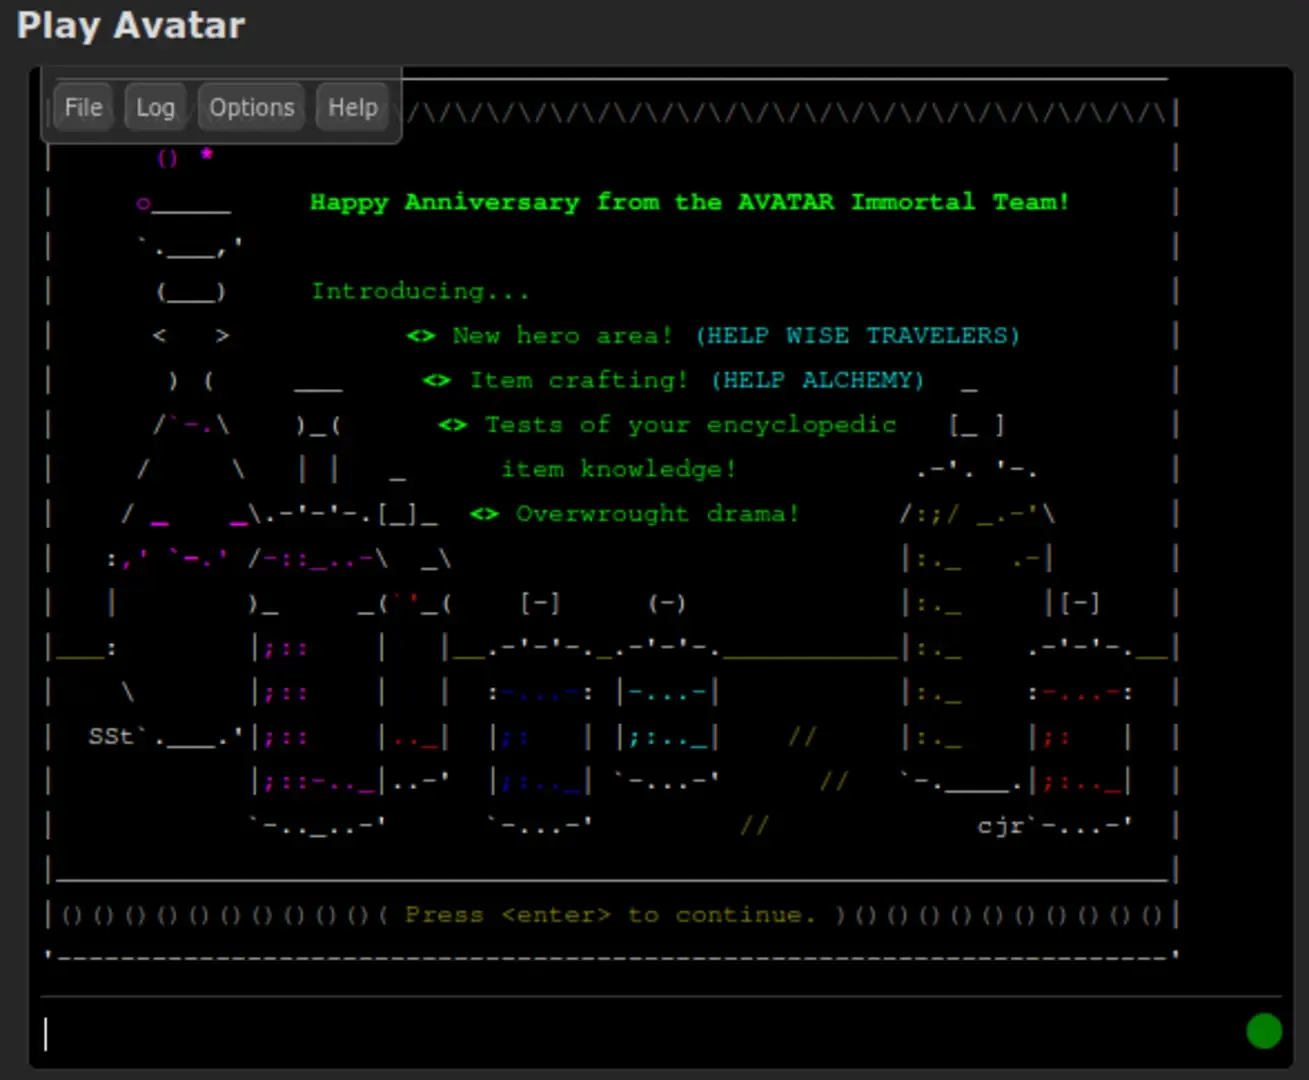Open the File menu
The width and height of the screenshot is (1309, 1080).
(83, 107)
